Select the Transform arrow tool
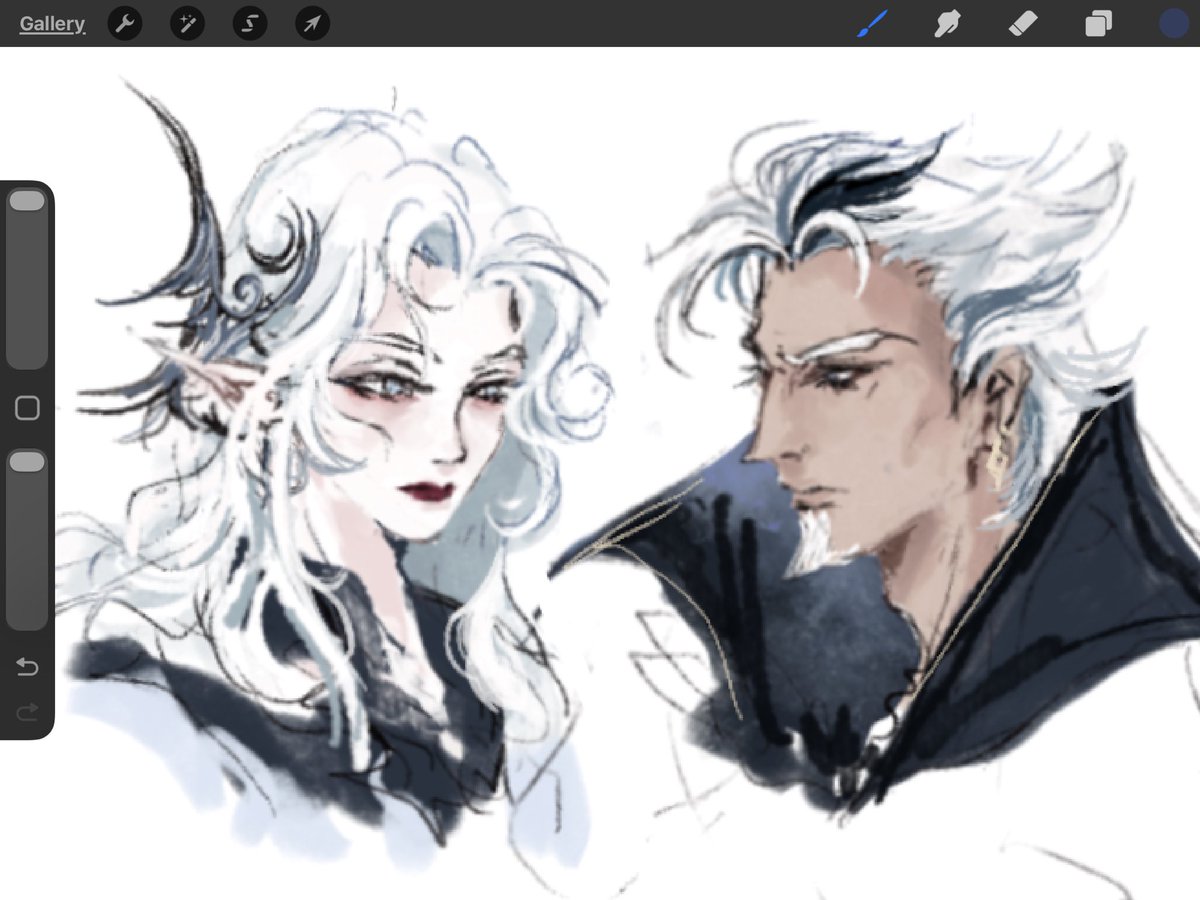Viewport: 1200px width, 900px height. 313,23
